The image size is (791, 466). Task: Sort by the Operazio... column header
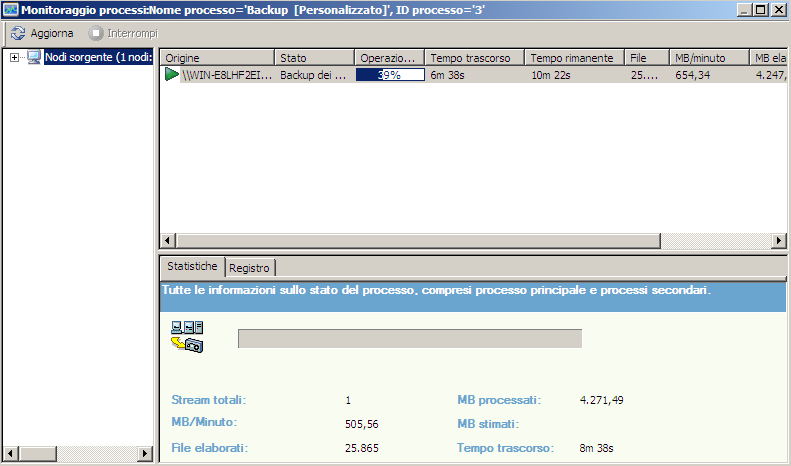[x=390, y=58]
